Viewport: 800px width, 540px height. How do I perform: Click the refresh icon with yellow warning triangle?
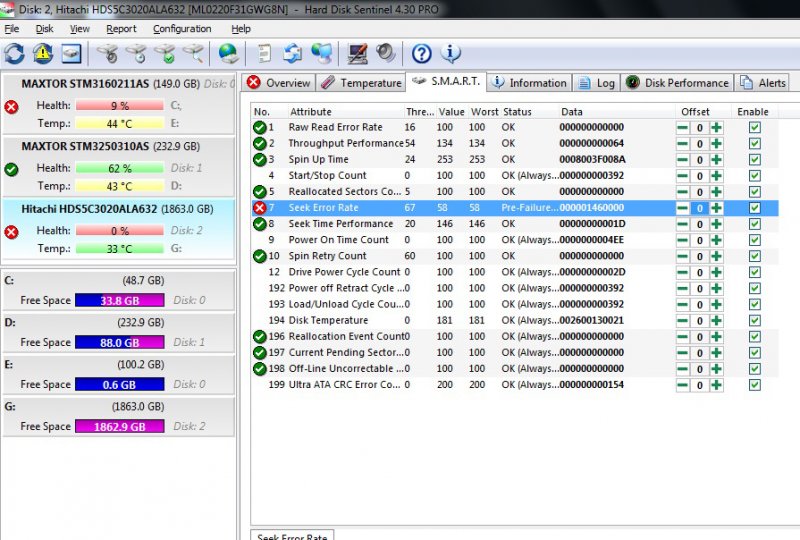pyautogui.click(x=43, y=53)
